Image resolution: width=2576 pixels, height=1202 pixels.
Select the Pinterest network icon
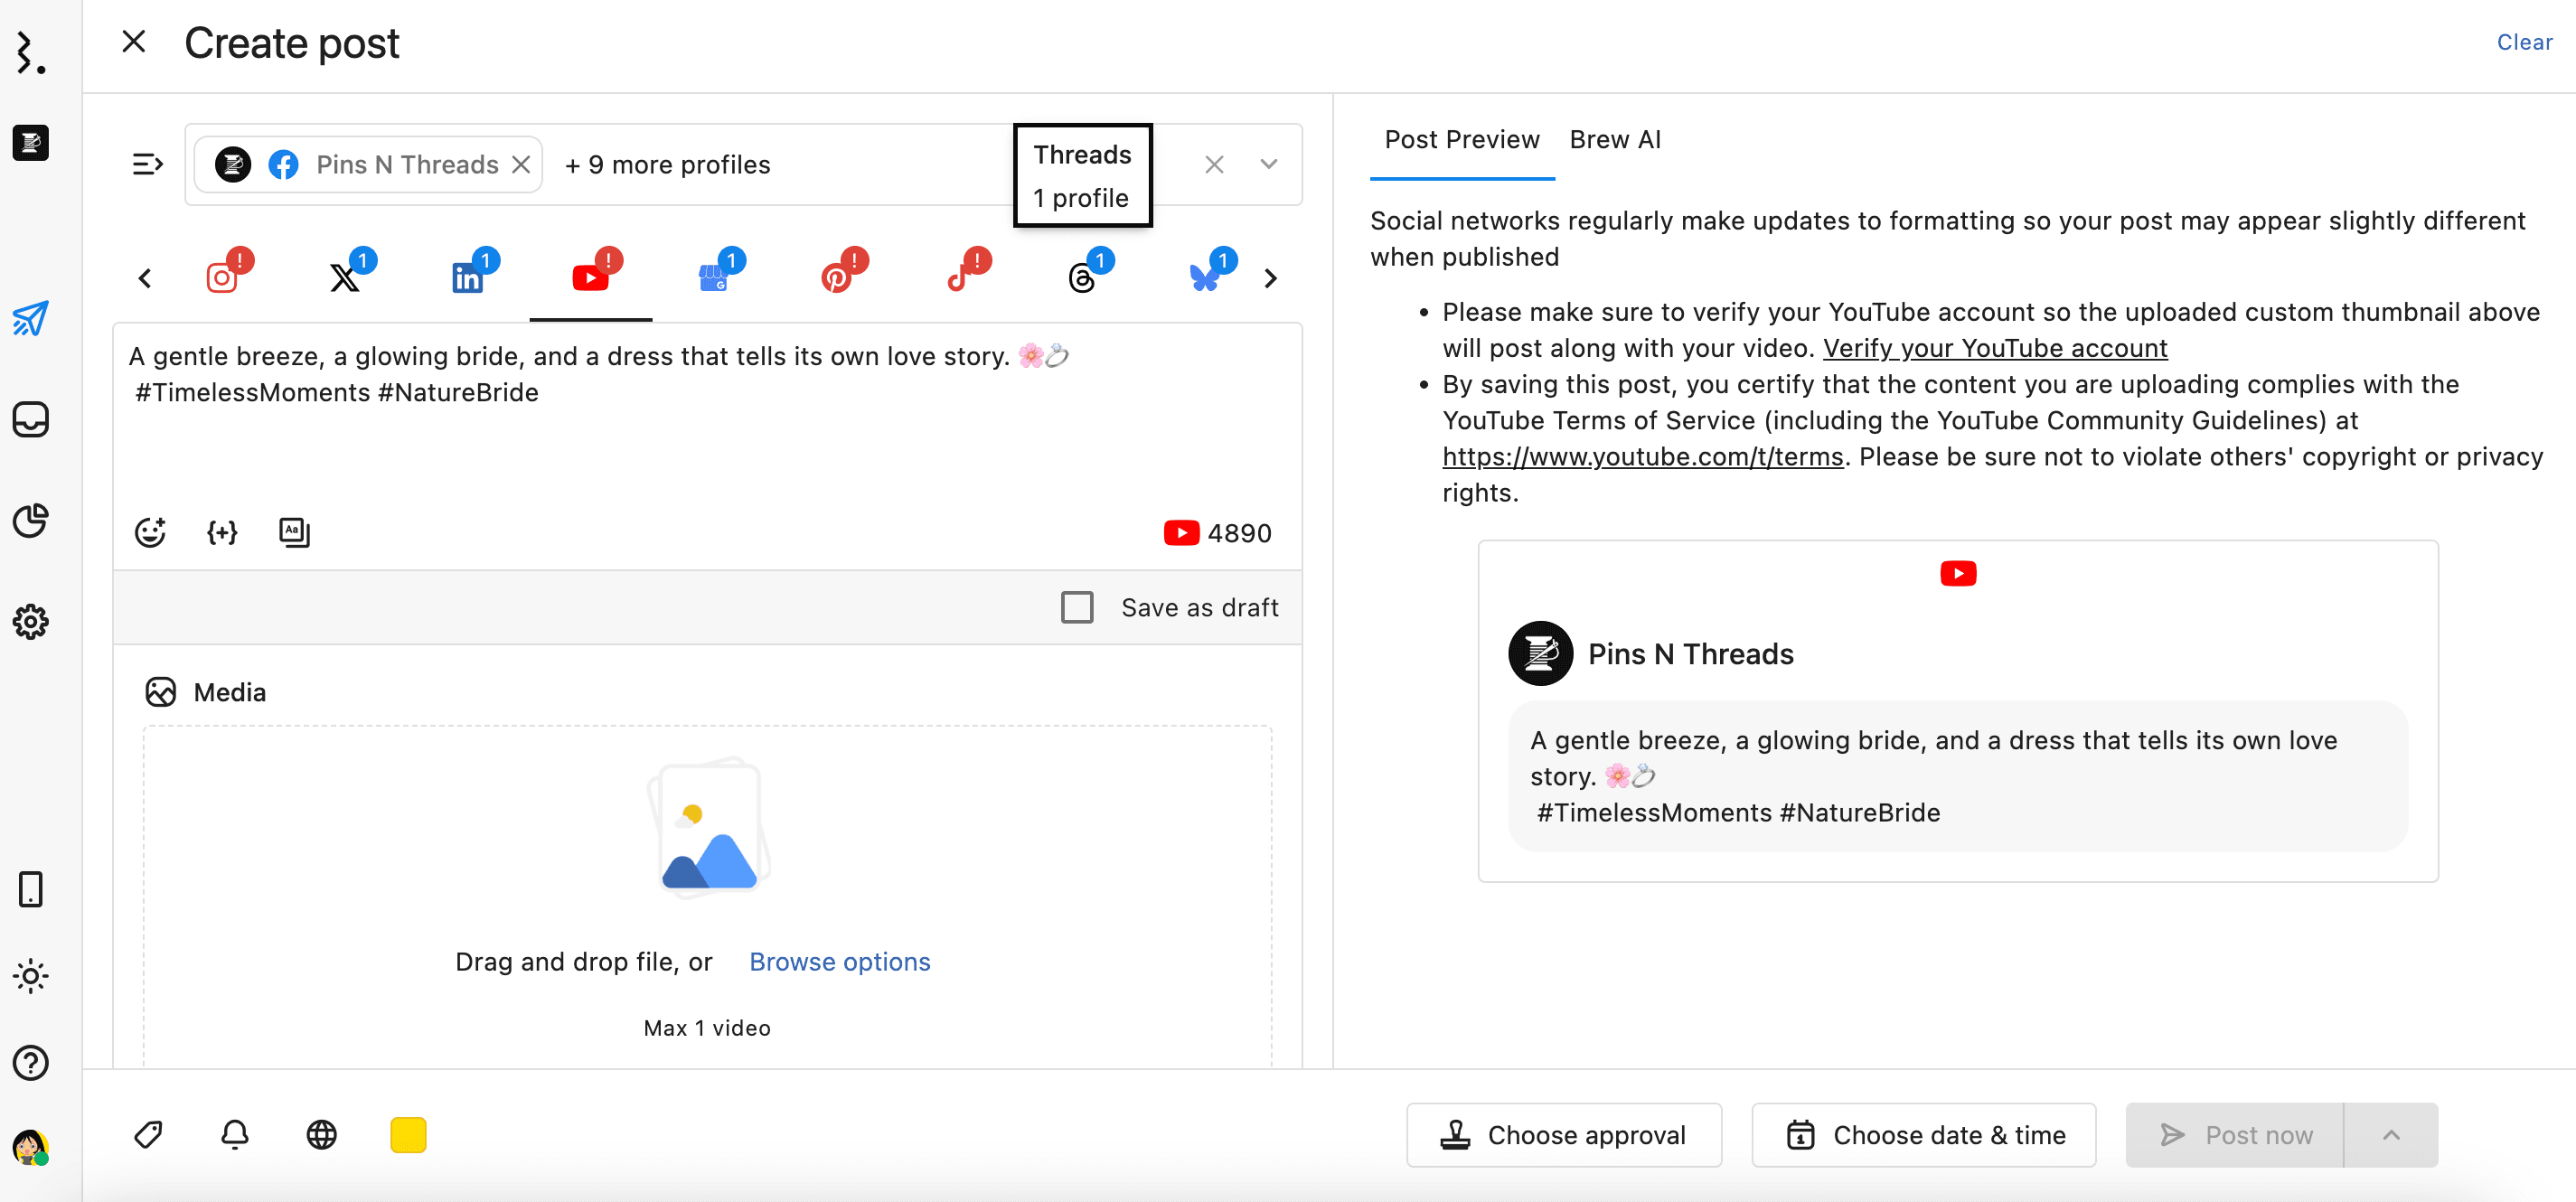[x=836, y=277]
